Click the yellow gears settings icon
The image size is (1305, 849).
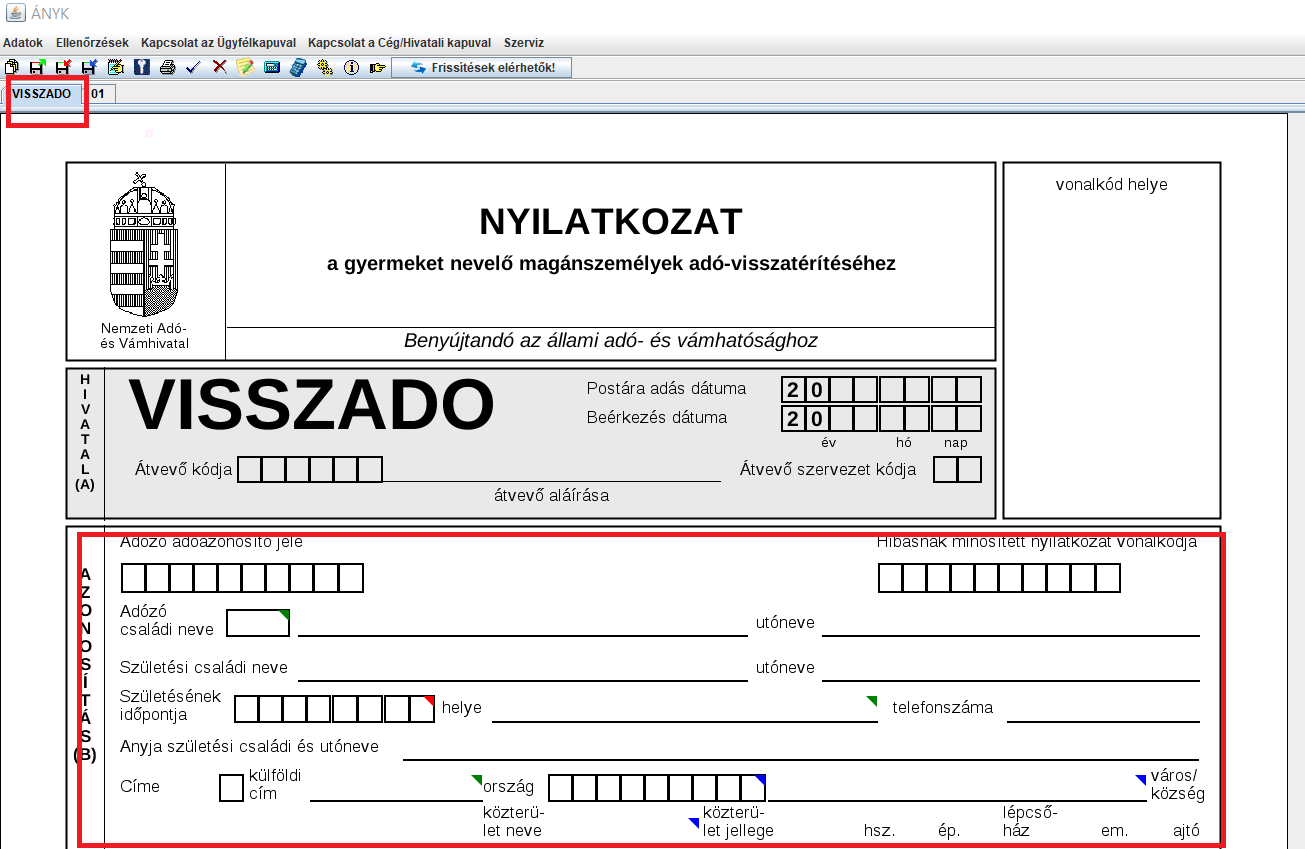[324, 68]
